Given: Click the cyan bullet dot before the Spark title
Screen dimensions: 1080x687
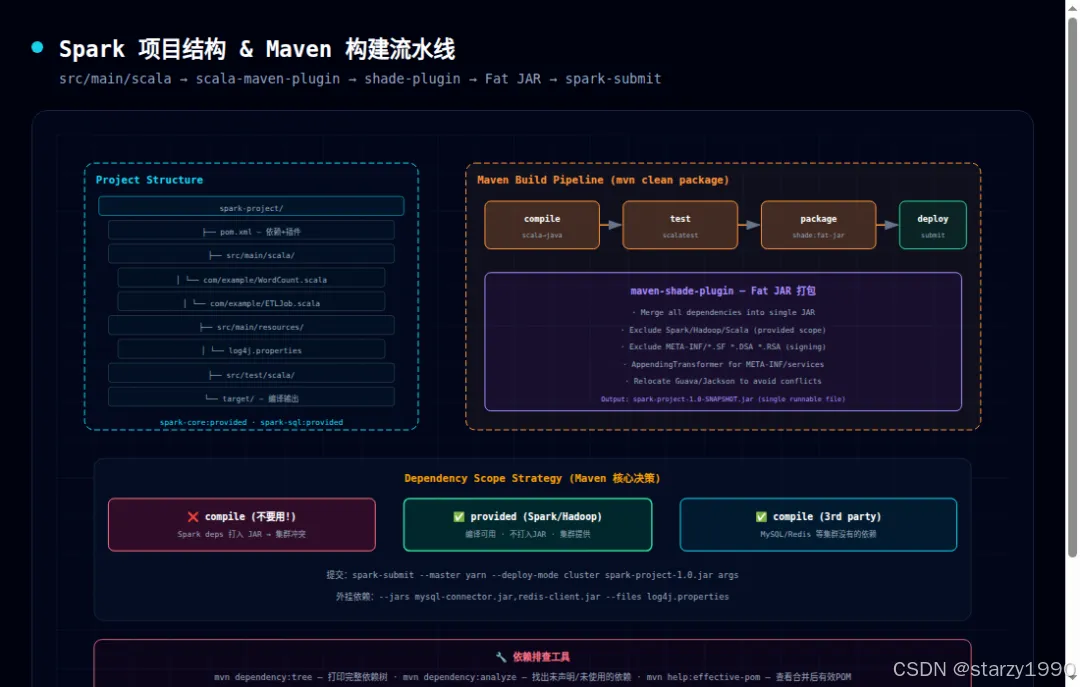Looking at the screenshot, I should click(37, 47).
